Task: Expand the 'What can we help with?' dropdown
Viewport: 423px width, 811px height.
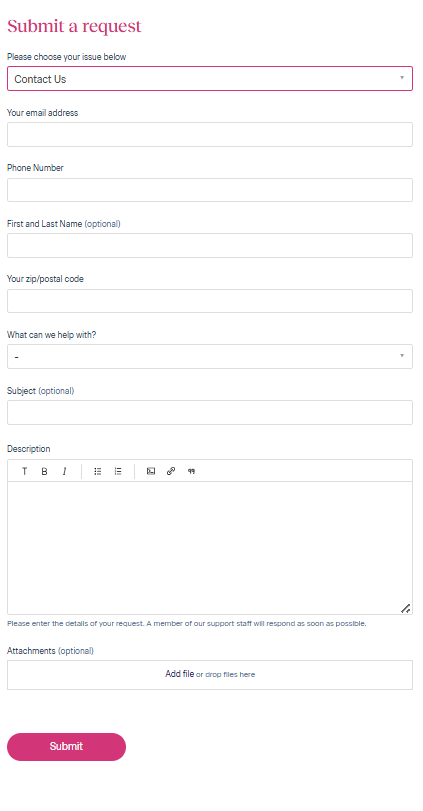Action: coord(210,356)
